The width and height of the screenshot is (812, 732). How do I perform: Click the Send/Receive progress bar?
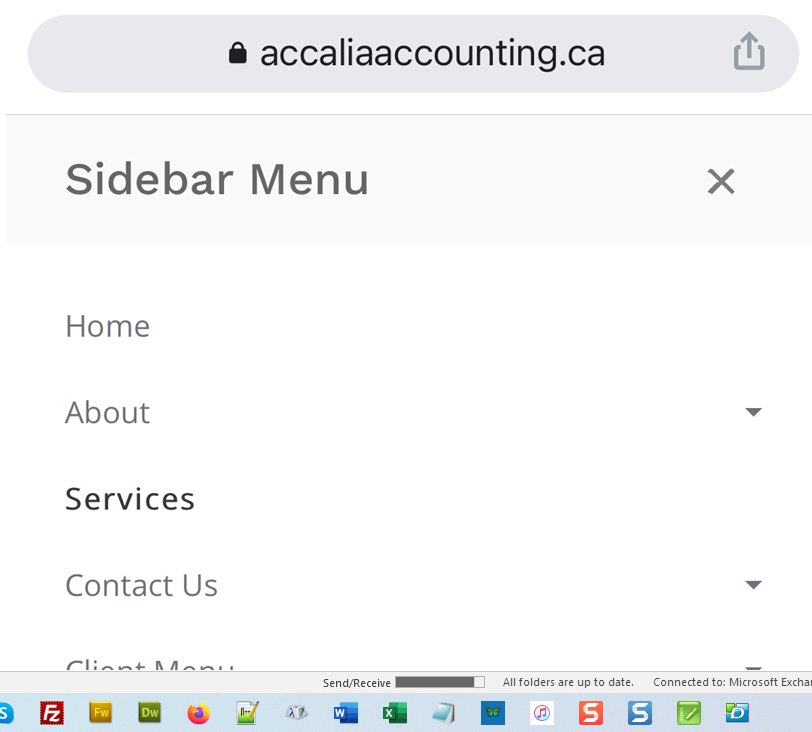coord(439,682)
